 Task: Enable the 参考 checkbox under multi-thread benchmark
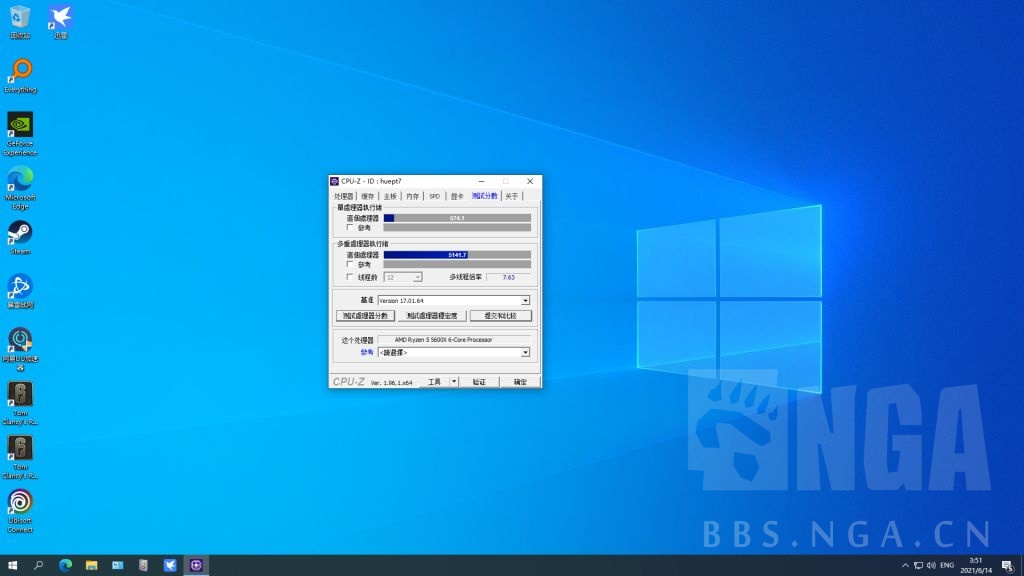click(x=349, y=265)
